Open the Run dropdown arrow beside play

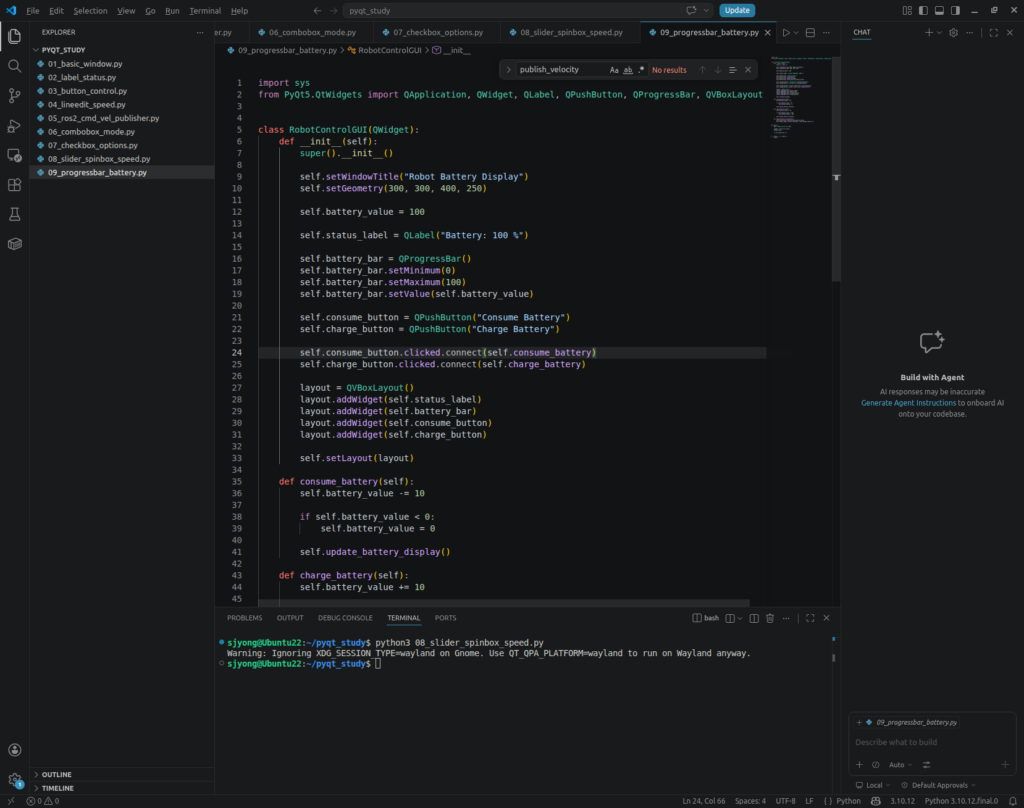point(796,33)
